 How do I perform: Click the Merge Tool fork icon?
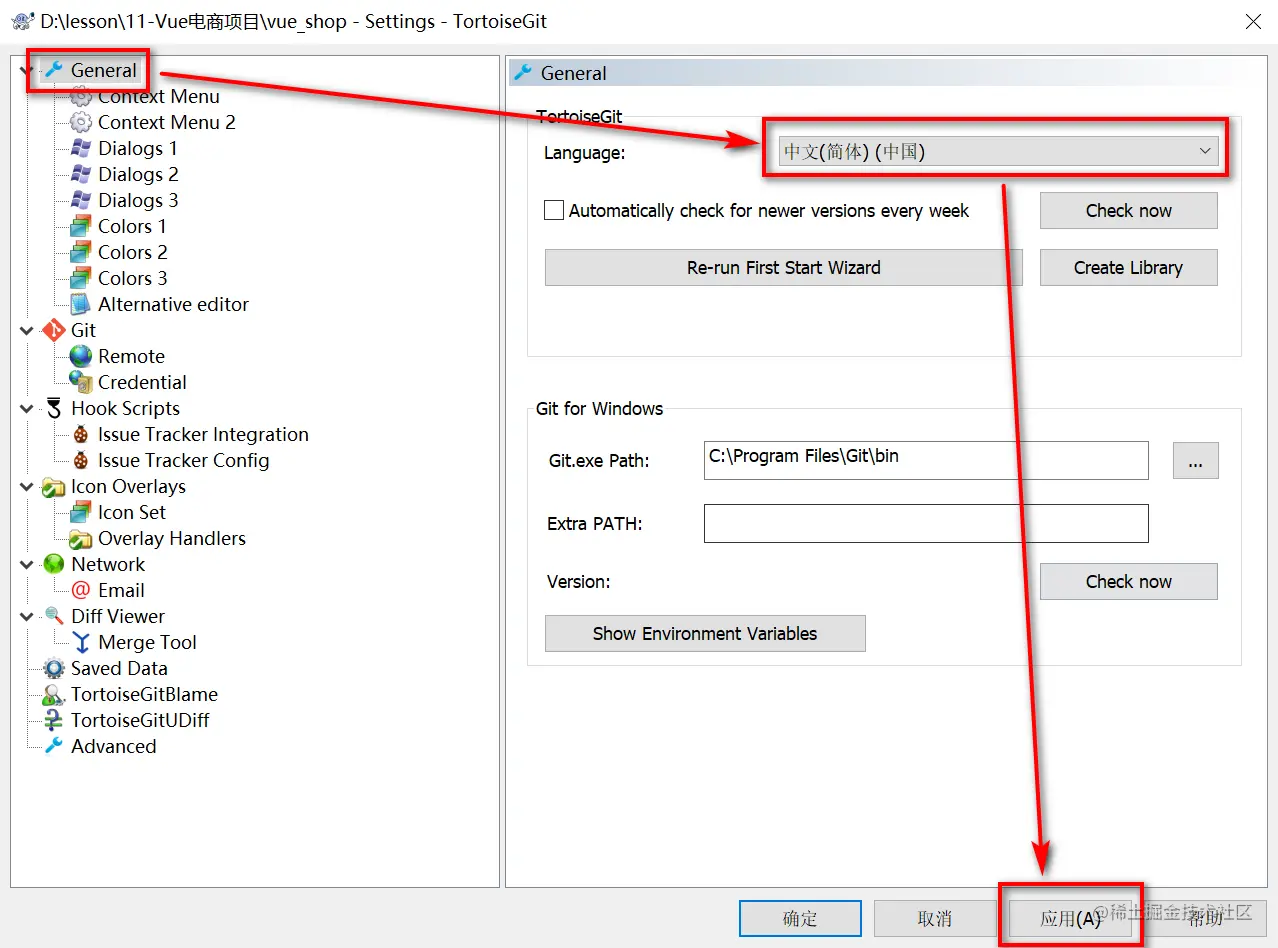(x=81, y=642)
